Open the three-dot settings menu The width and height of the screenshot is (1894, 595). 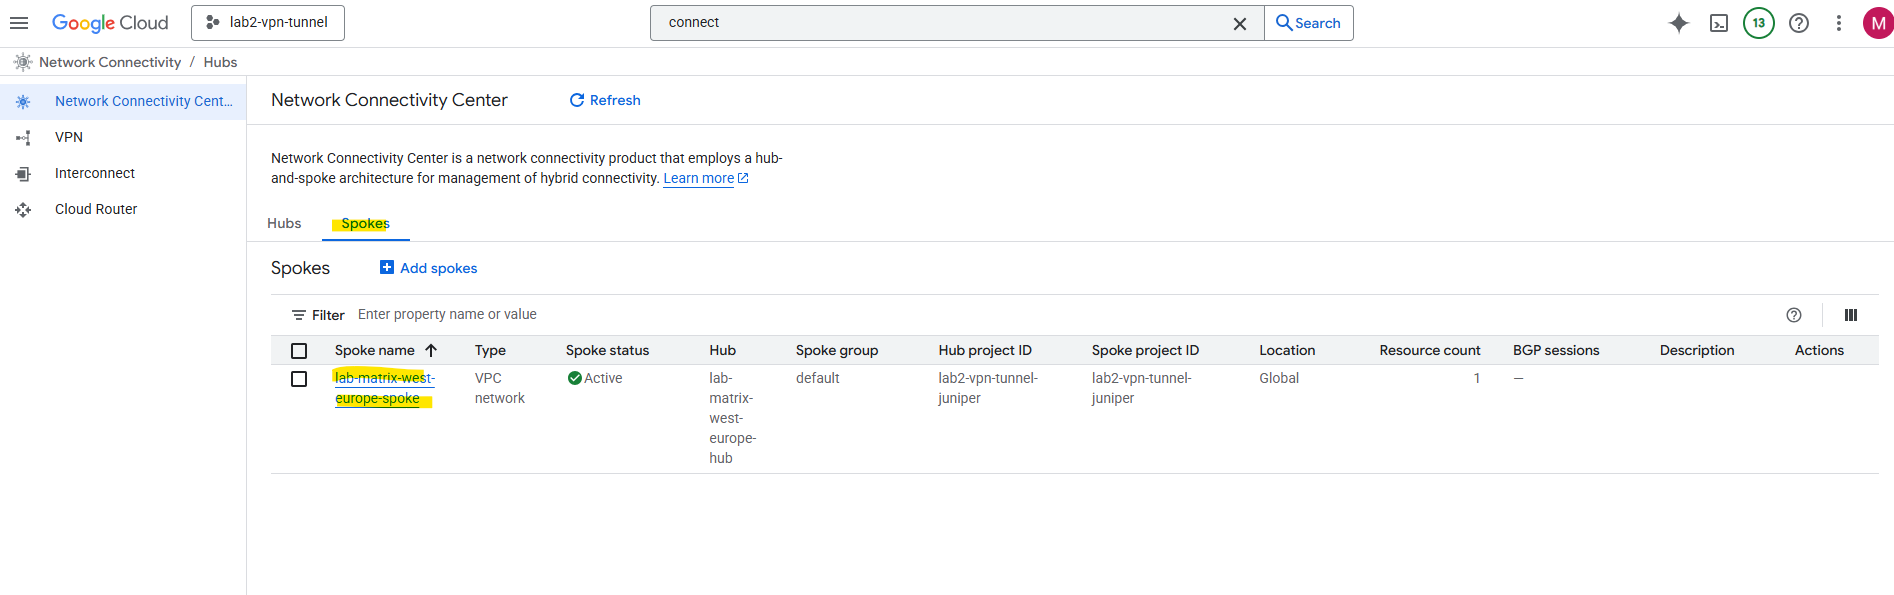pos(1838,23)
